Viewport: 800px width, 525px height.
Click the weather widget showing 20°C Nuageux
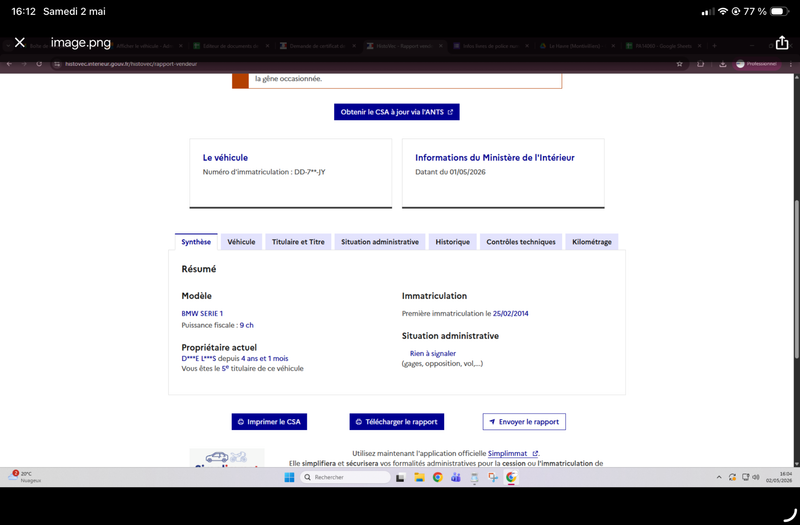[x=24, y=477]
